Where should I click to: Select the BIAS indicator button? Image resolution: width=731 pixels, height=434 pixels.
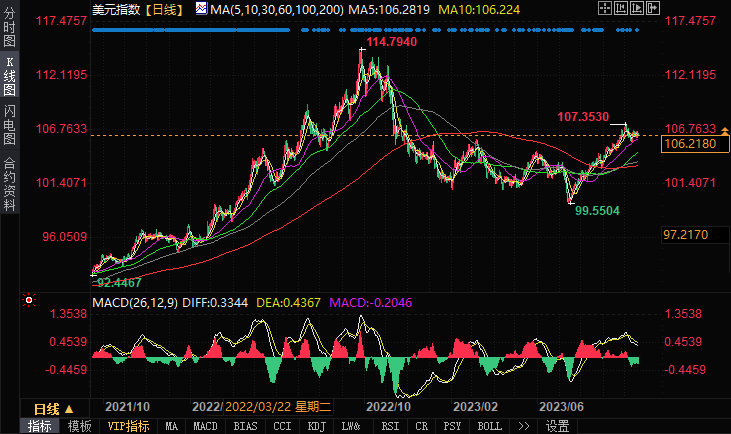[x=243, y=426]
